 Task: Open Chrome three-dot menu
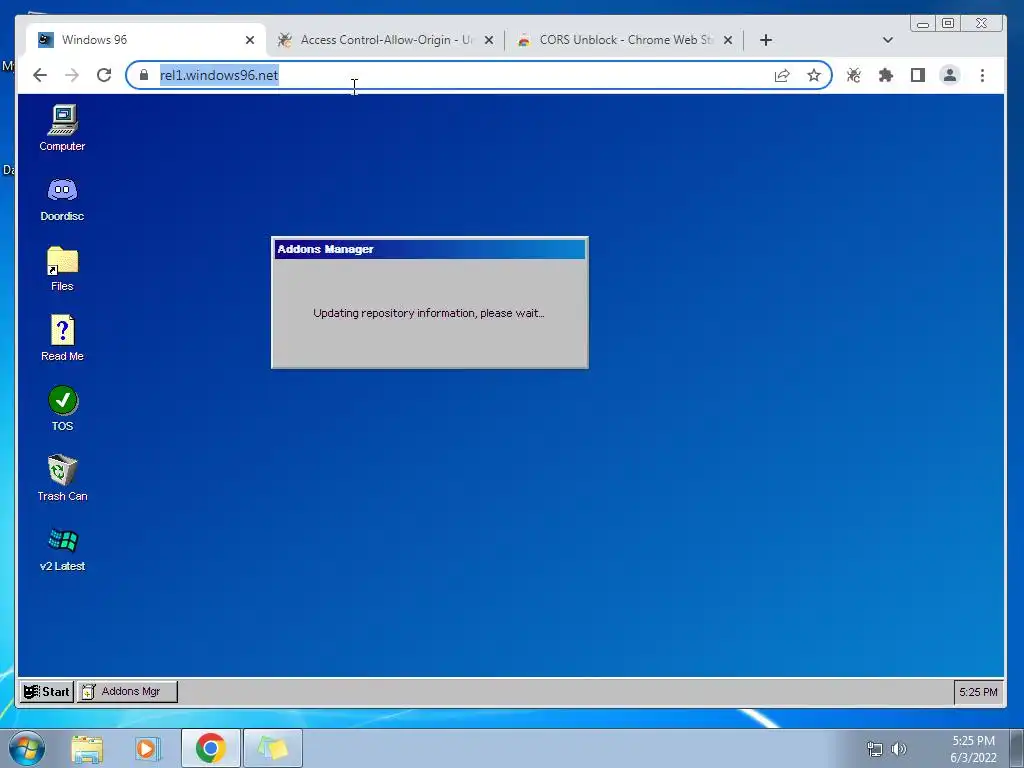click(x=982, y=75)
